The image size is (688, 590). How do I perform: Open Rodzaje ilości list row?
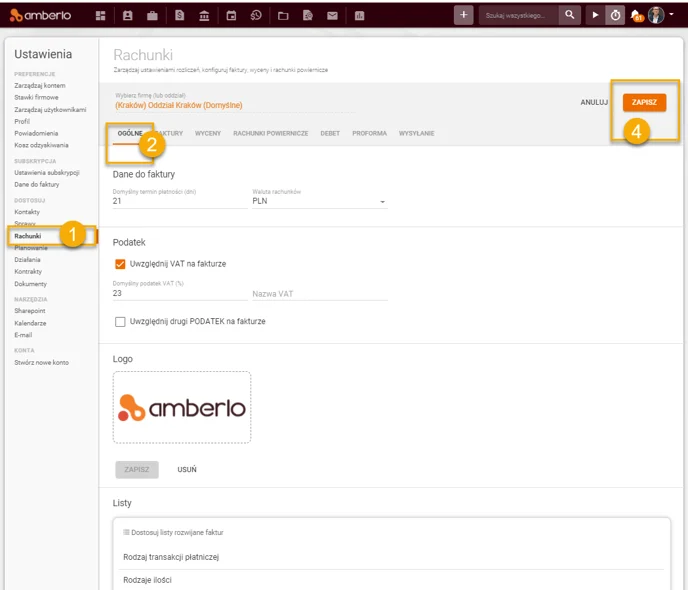[x=391, y=580]
